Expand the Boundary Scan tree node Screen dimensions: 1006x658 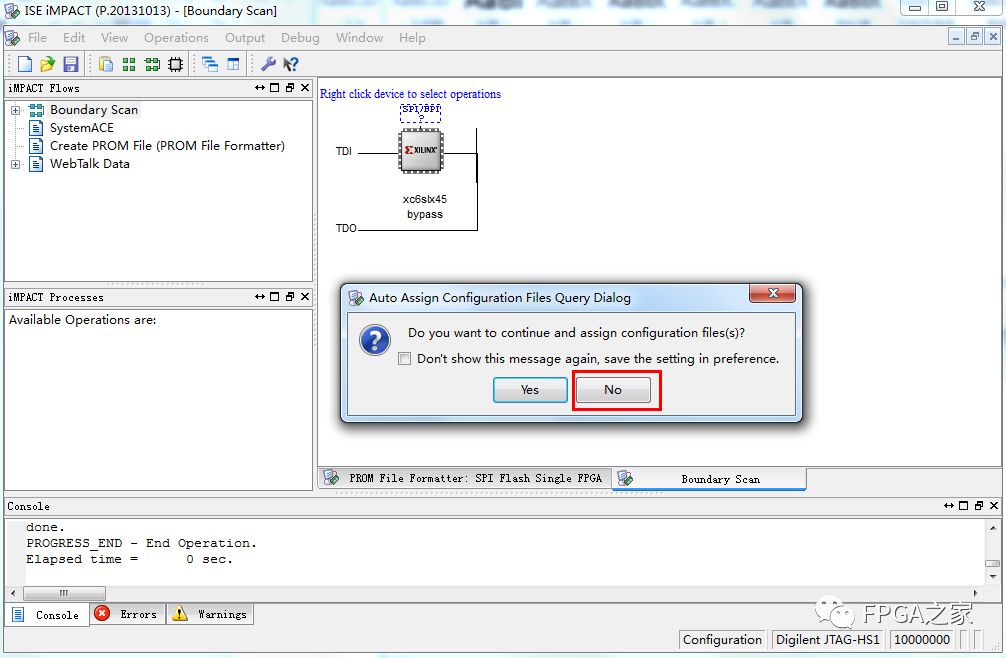[x=15, y=110]
